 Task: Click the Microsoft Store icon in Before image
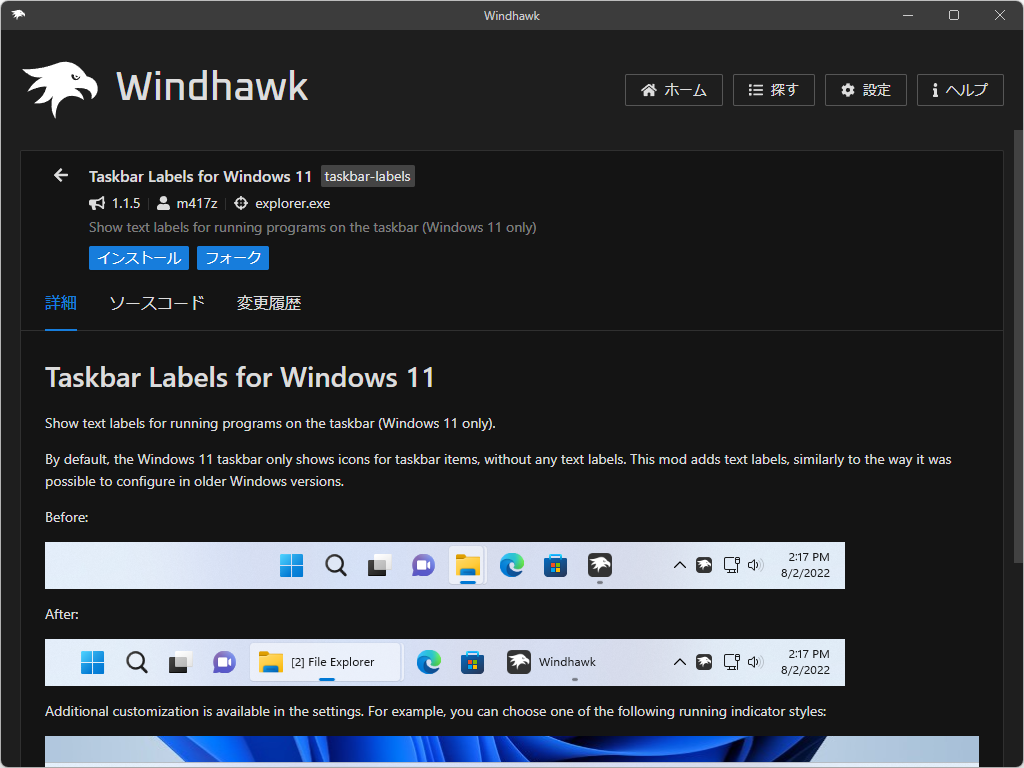click(555, 566)
